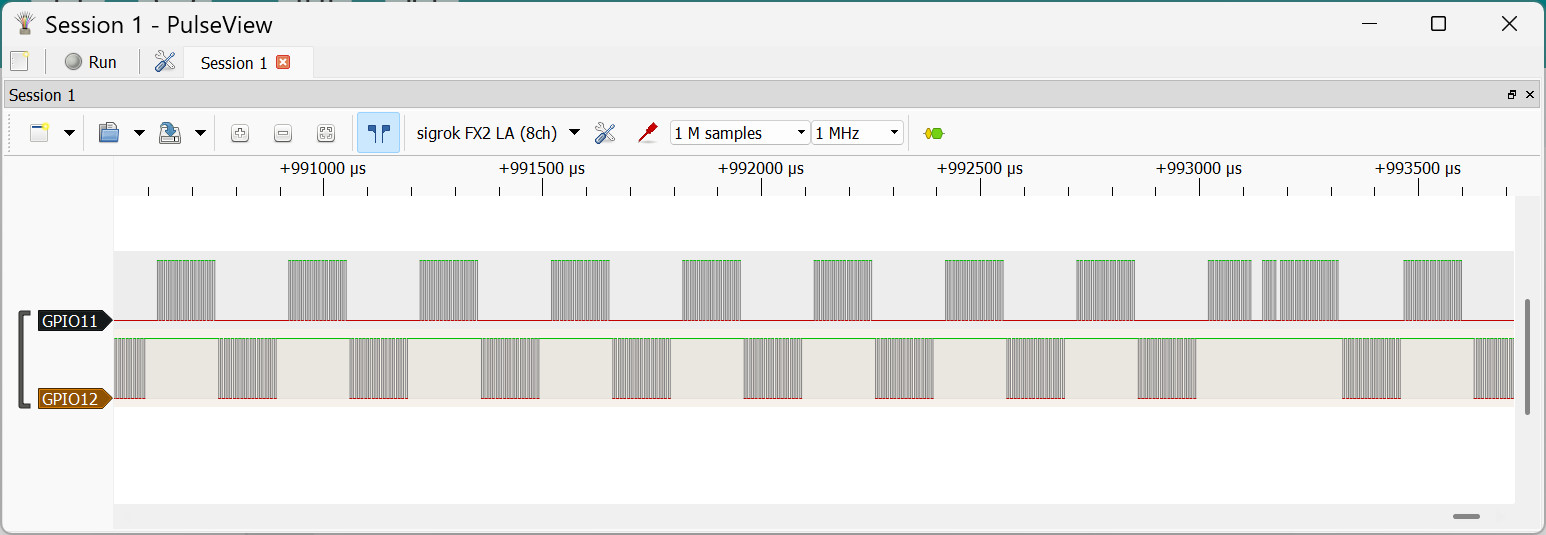Maximize the PulseView window

[x=1438, y=24]
